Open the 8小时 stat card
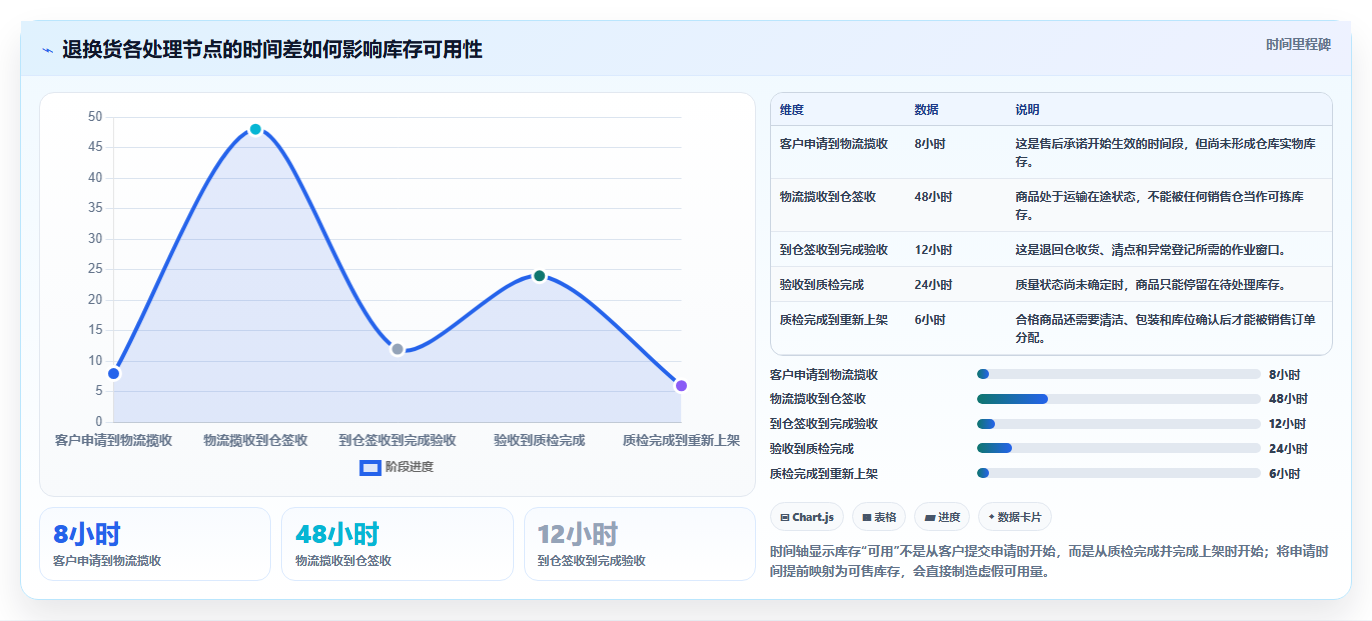1372x621 pixels. tap(155, 544)
